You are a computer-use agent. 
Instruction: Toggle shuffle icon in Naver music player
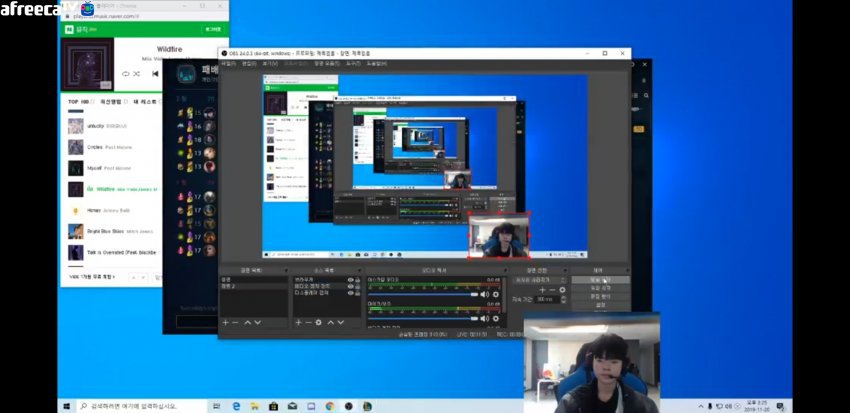point(137,74)
